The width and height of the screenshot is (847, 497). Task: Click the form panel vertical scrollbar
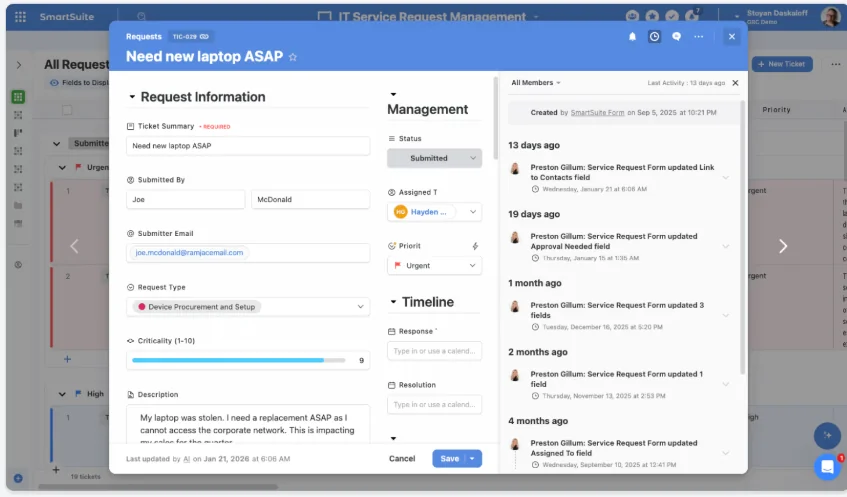(x=495, y=118)
